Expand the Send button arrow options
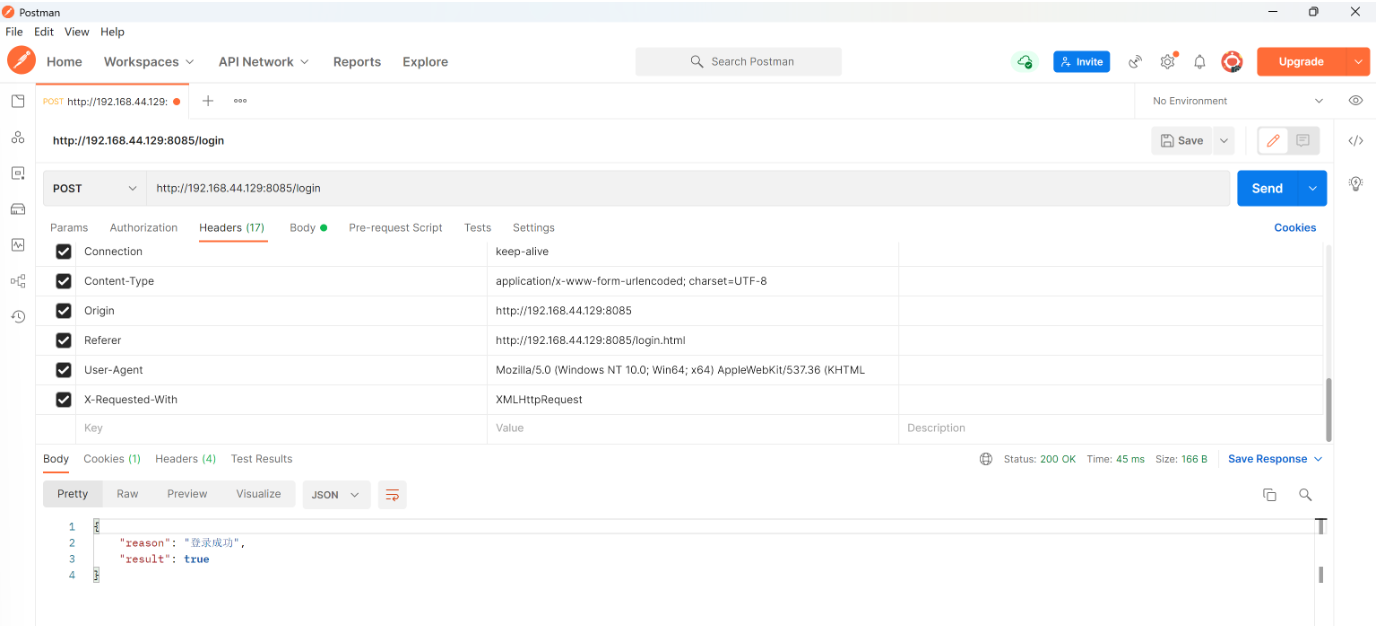The width and height of the screenshot is (1377, 626). pos(1313,188)
